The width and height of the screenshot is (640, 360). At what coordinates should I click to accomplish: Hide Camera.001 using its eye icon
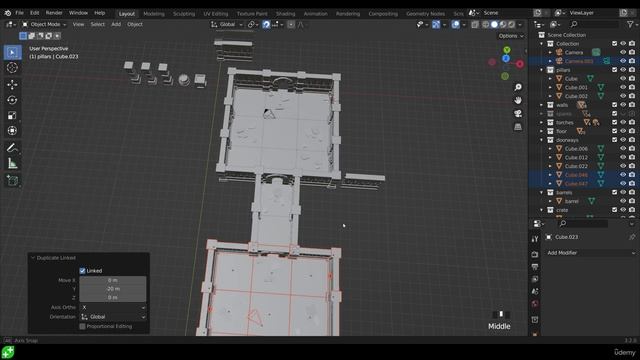[x=623, y=61]
